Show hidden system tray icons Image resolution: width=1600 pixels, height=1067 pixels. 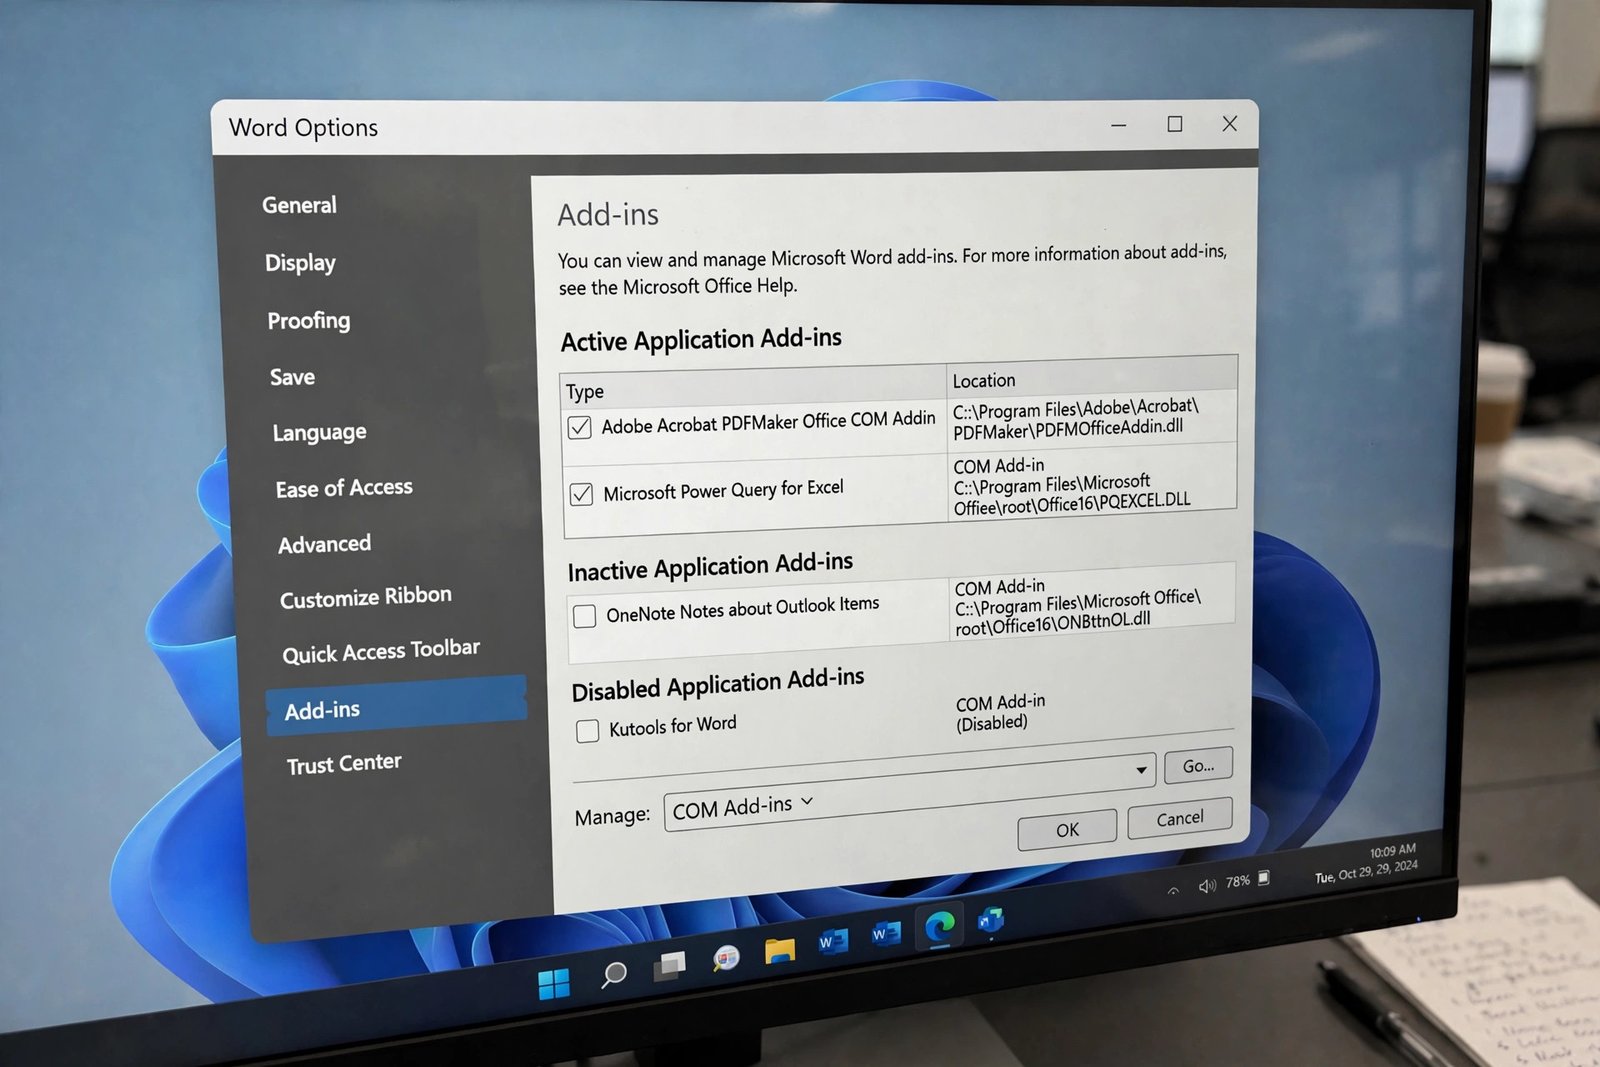(1173, 890)
